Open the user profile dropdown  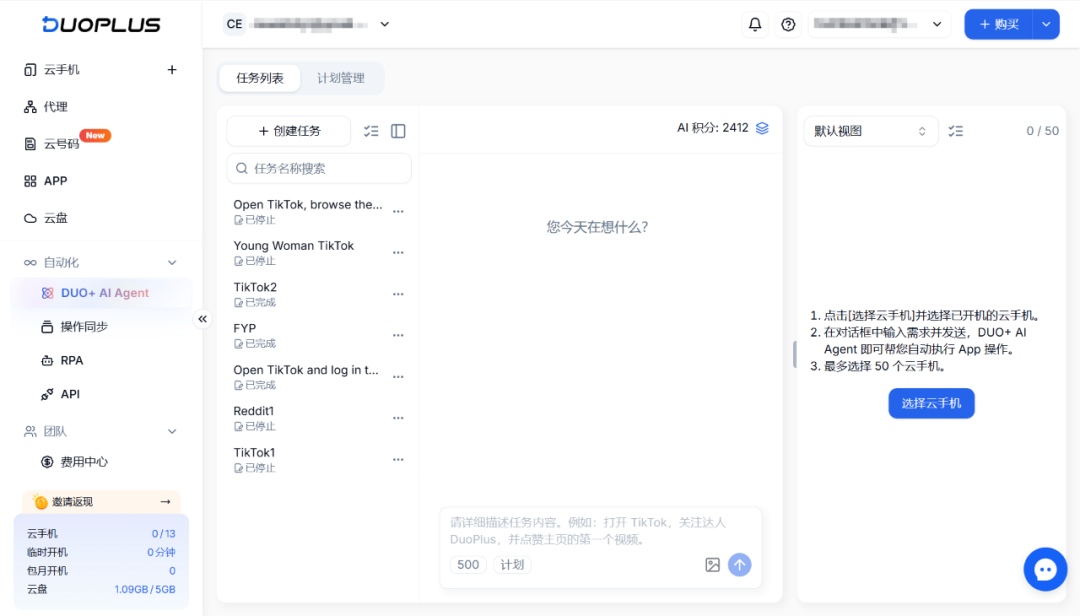(x=879, y=24)
